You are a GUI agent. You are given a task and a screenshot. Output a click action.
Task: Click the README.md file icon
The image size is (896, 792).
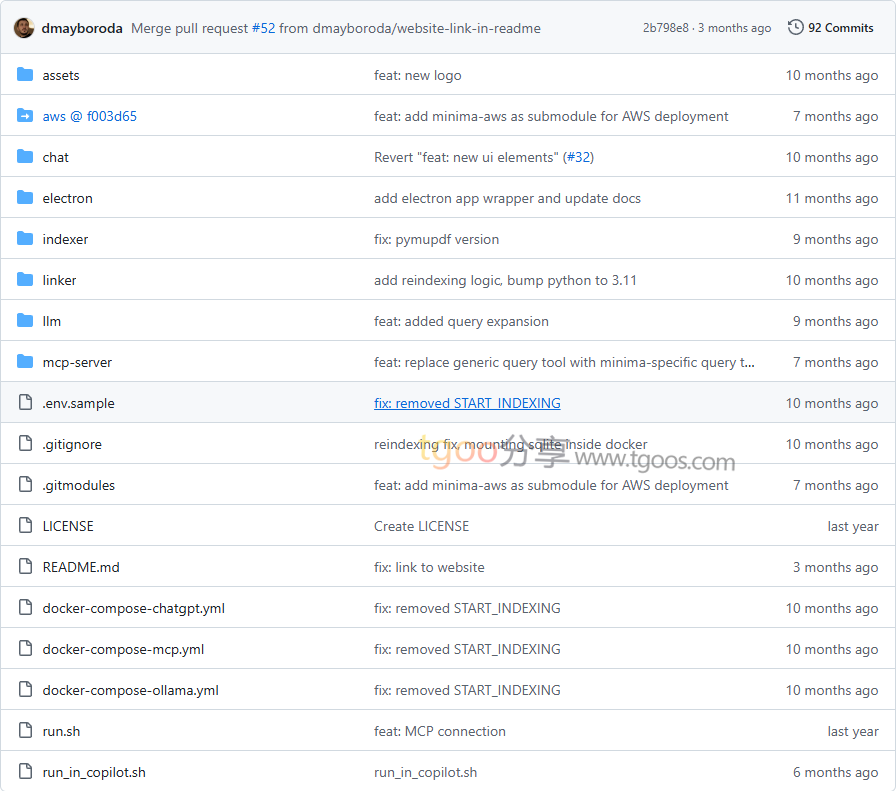click(x=25, y=567)
